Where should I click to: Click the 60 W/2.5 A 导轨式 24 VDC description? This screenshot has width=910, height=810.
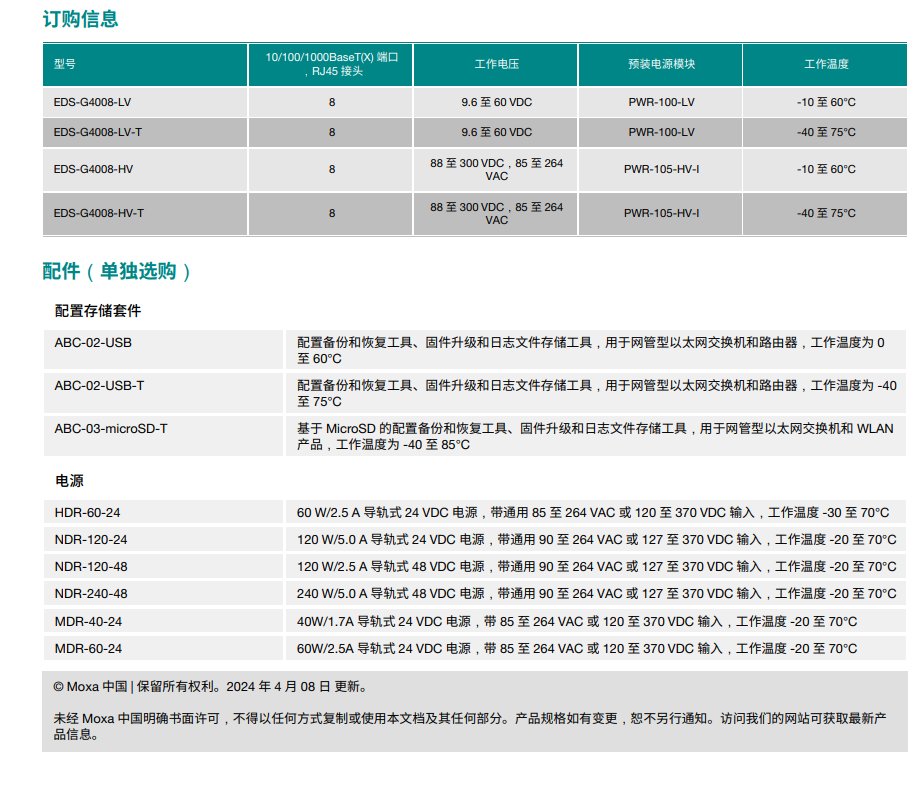(x=593, y=513)
